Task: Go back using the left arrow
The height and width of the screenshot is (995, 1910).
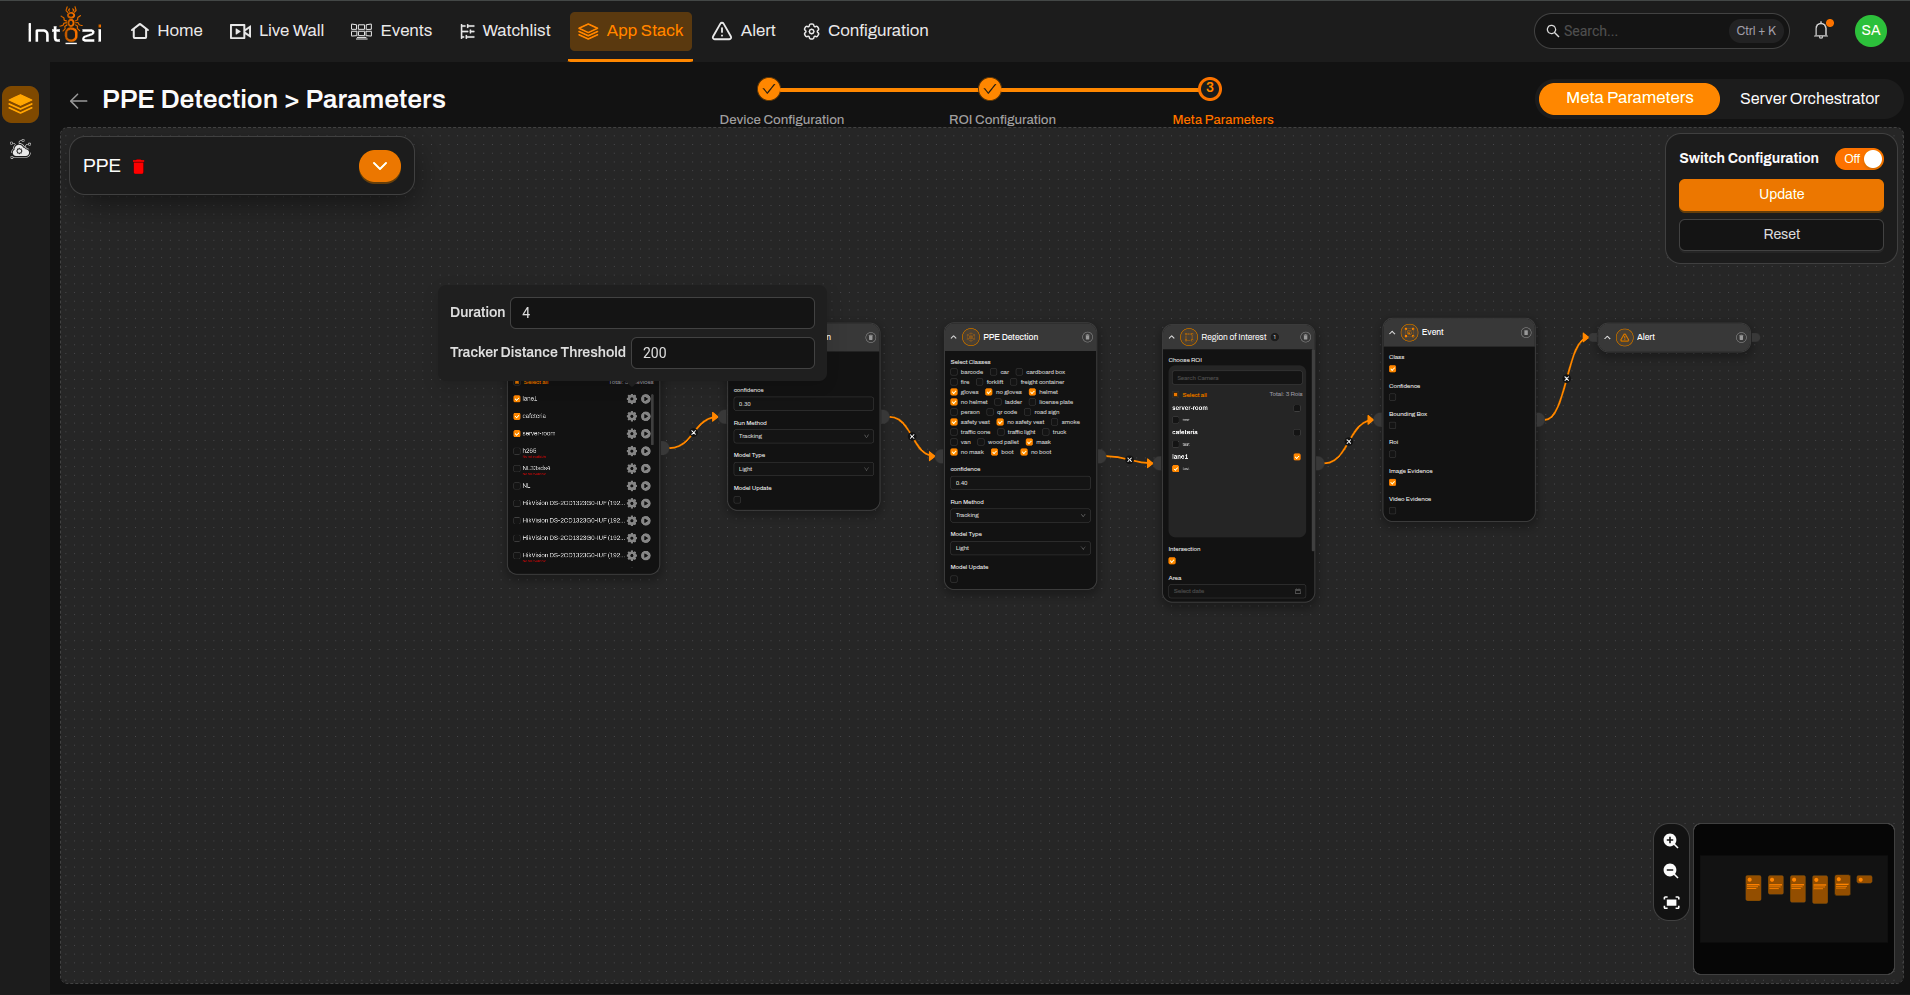Action: (x=78, y=100)
